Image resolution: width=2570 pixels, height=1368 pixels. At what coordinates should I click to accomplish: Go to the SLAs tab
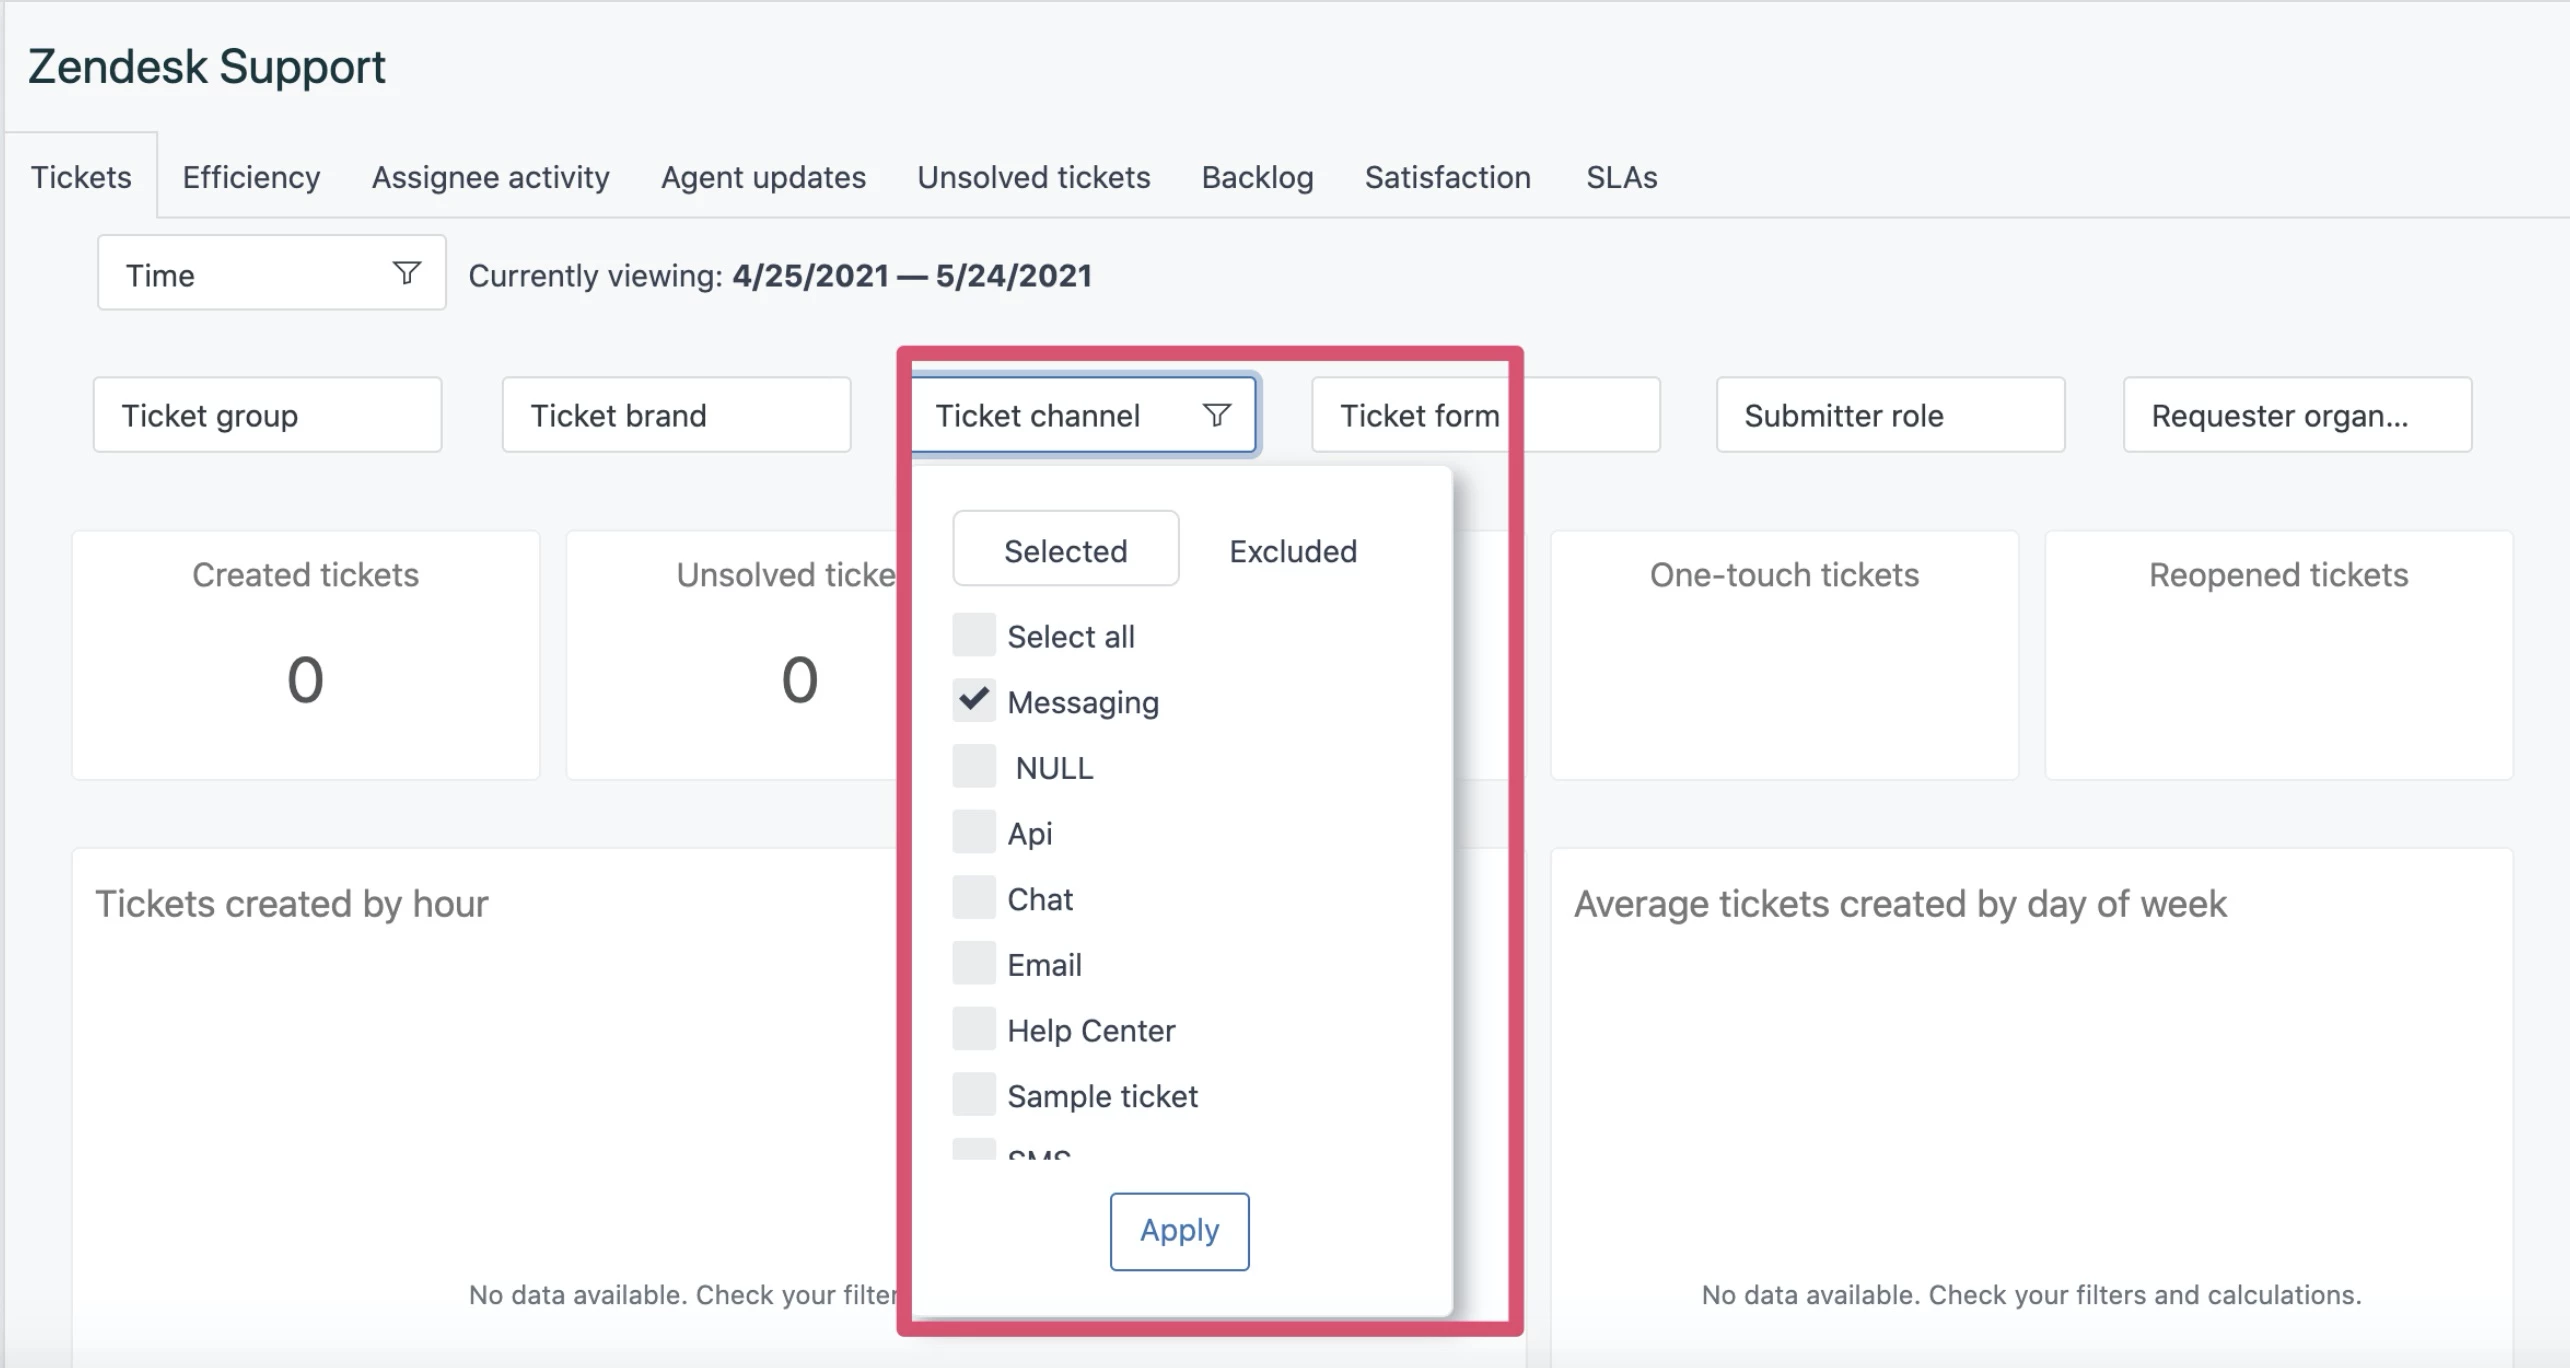click(1621, 177)
